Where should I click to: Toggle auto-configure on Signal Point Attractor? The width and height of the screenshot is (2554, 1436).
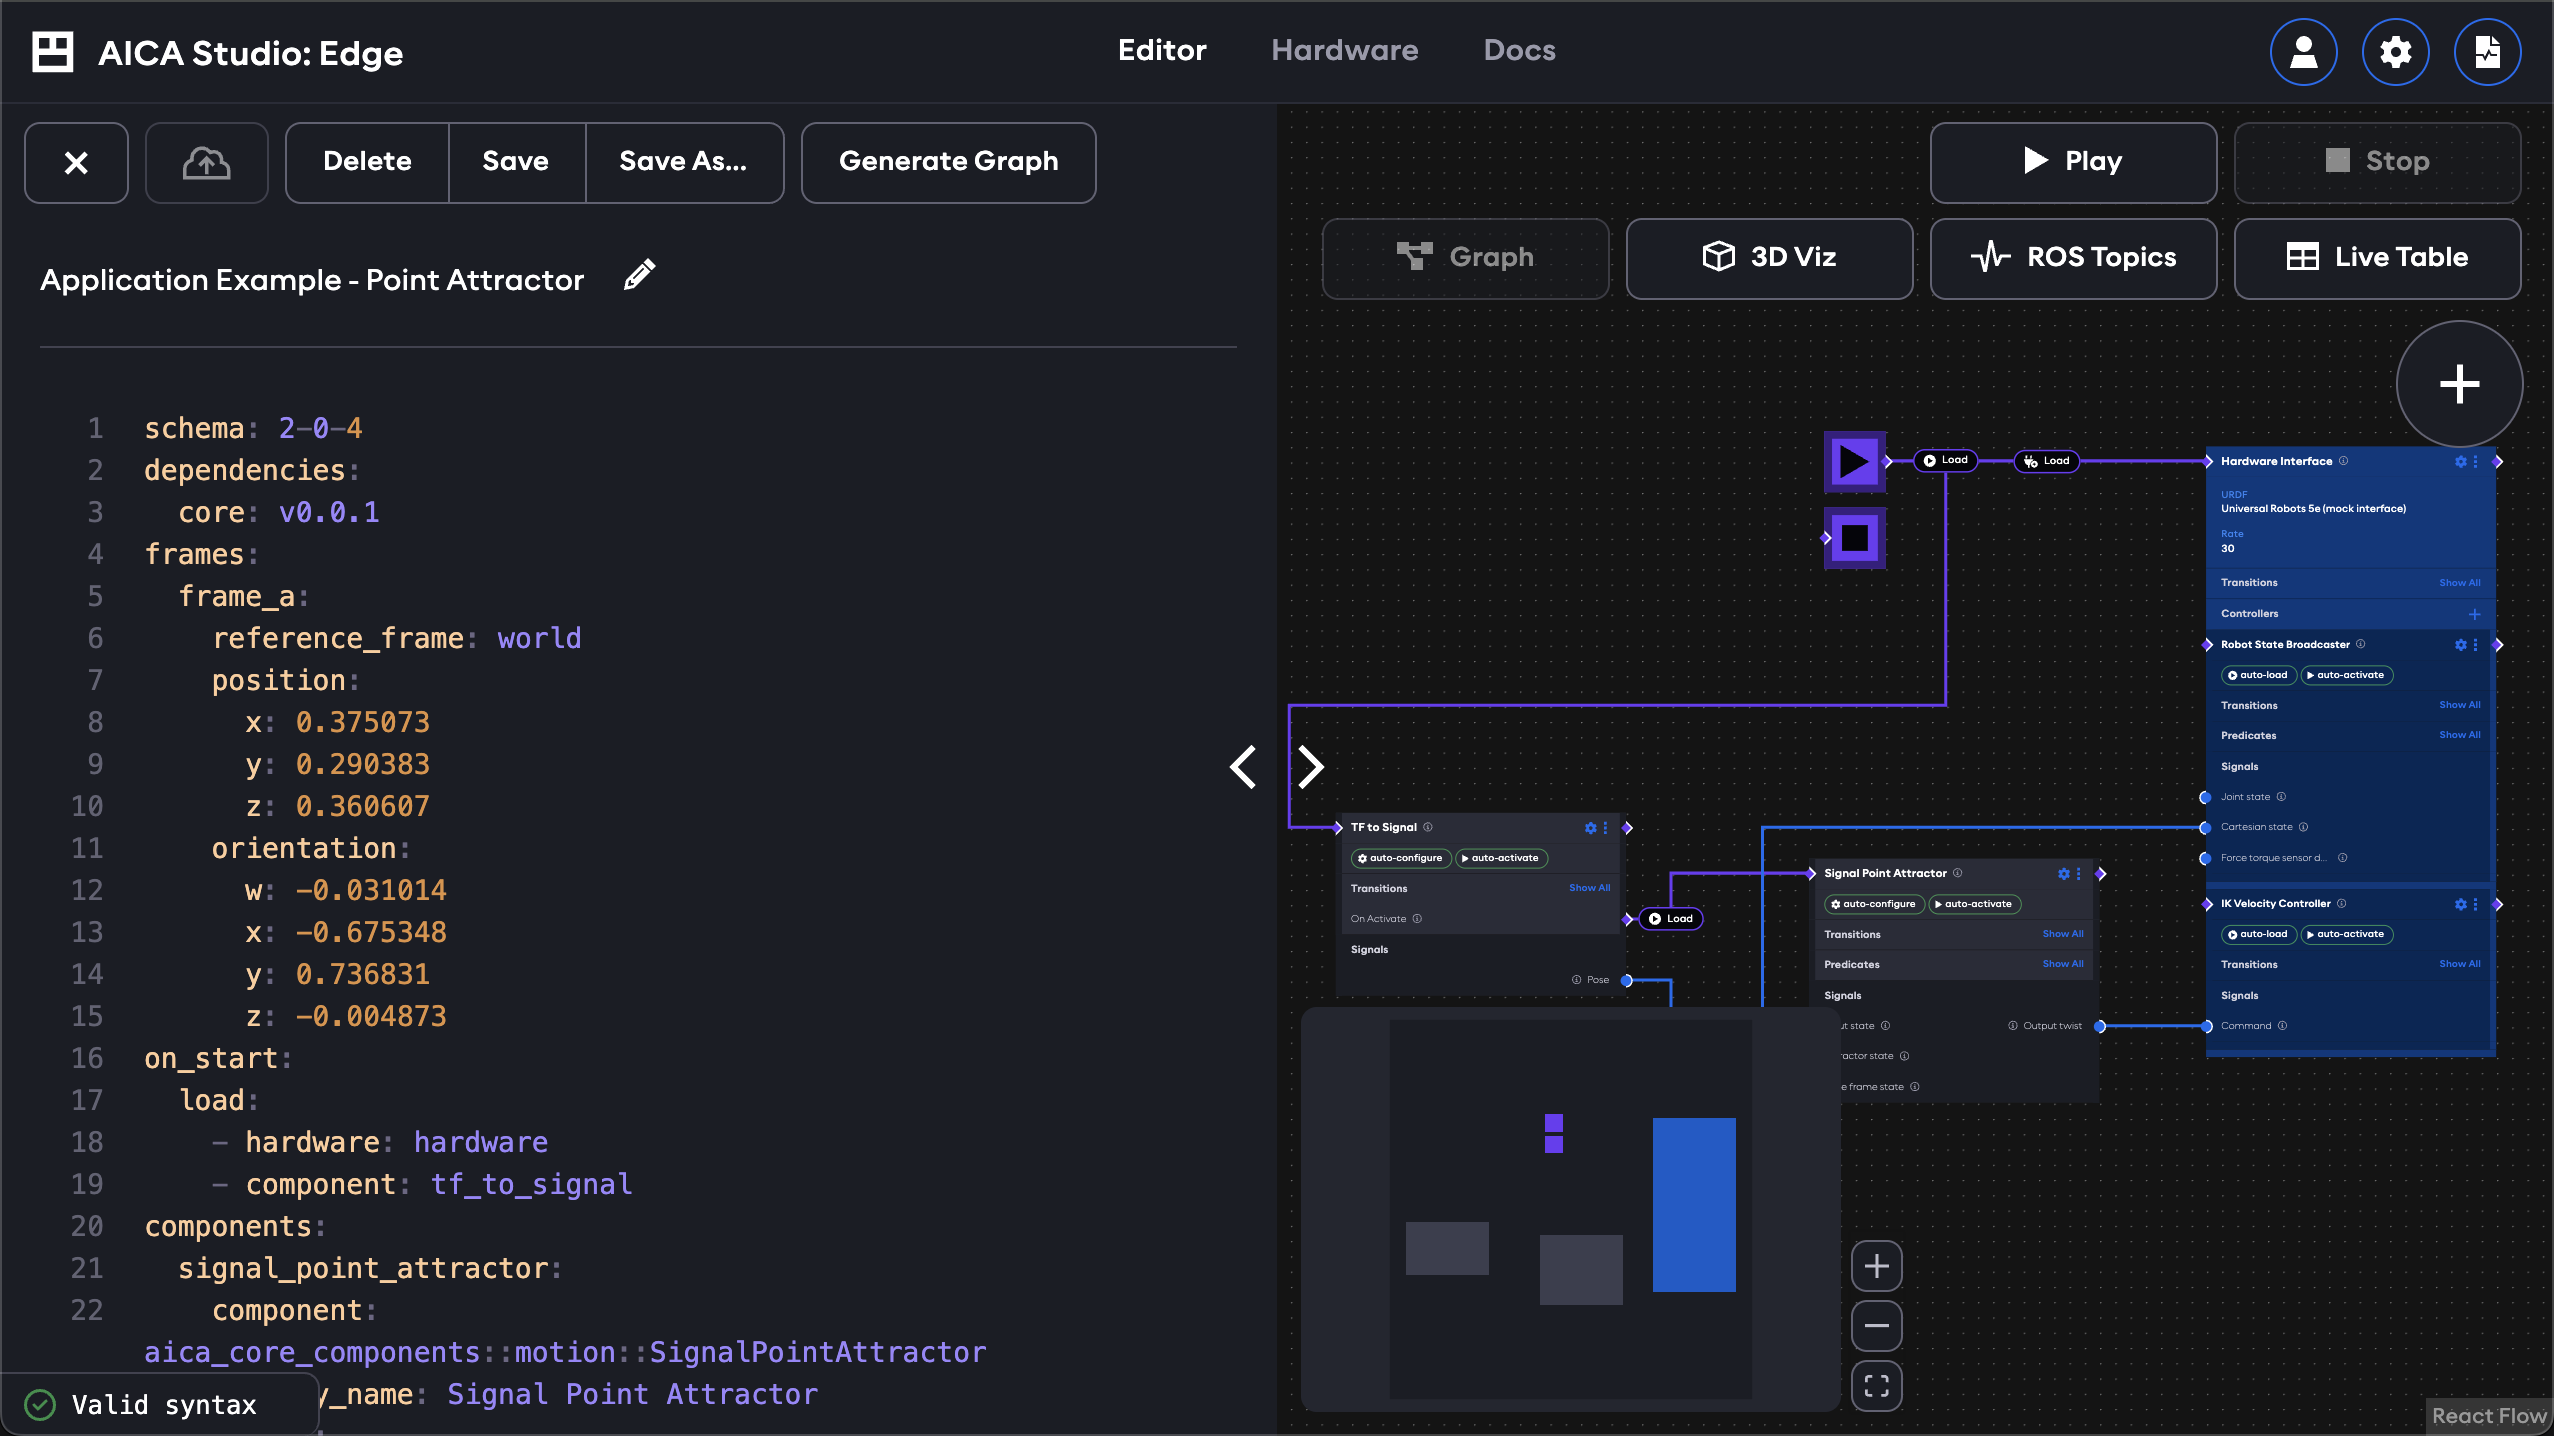click(x=1874, y=904)
